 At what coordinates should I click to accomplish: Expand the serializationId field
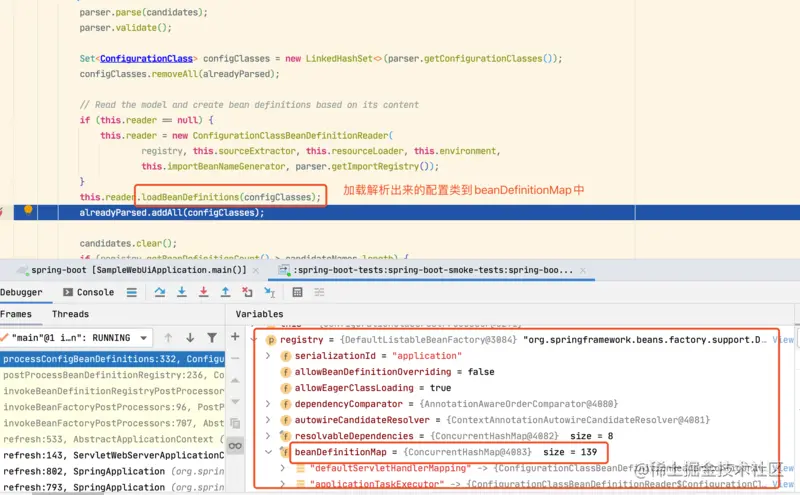coord(268,356)
